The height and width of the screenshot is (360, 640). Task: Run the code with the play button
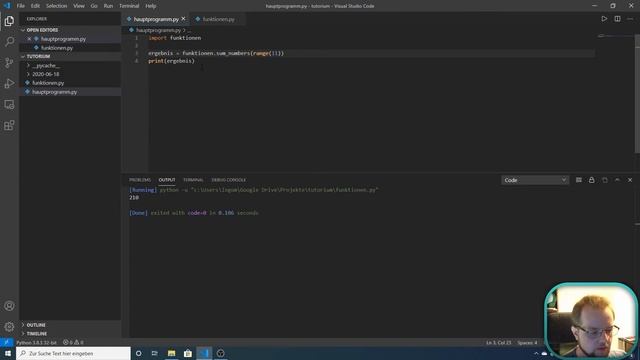[x=604, y=19]
